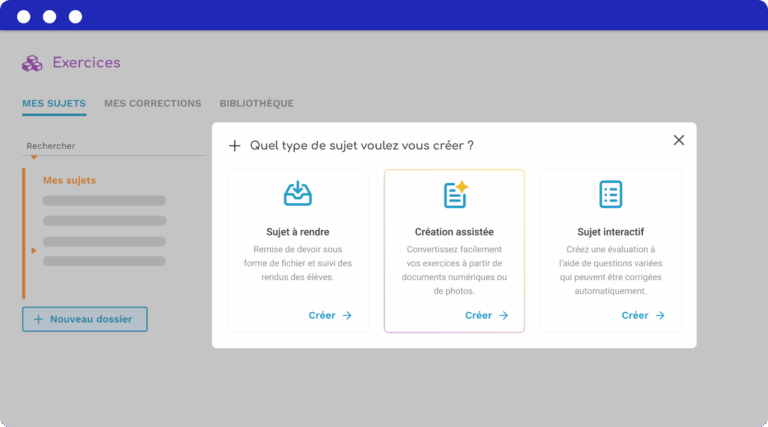Click the arrow next to Sujet interactif Créer
The width and height of the screenshot is (768, 427).
660,315
